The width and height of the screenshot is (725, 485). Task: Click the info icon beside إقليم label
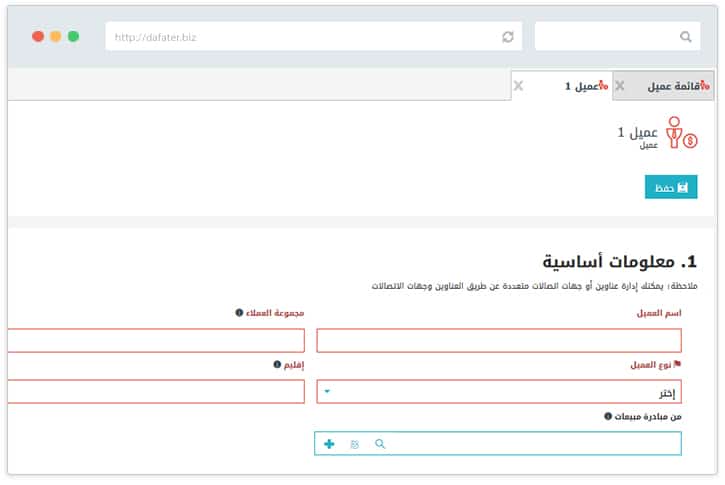(277, 365)
